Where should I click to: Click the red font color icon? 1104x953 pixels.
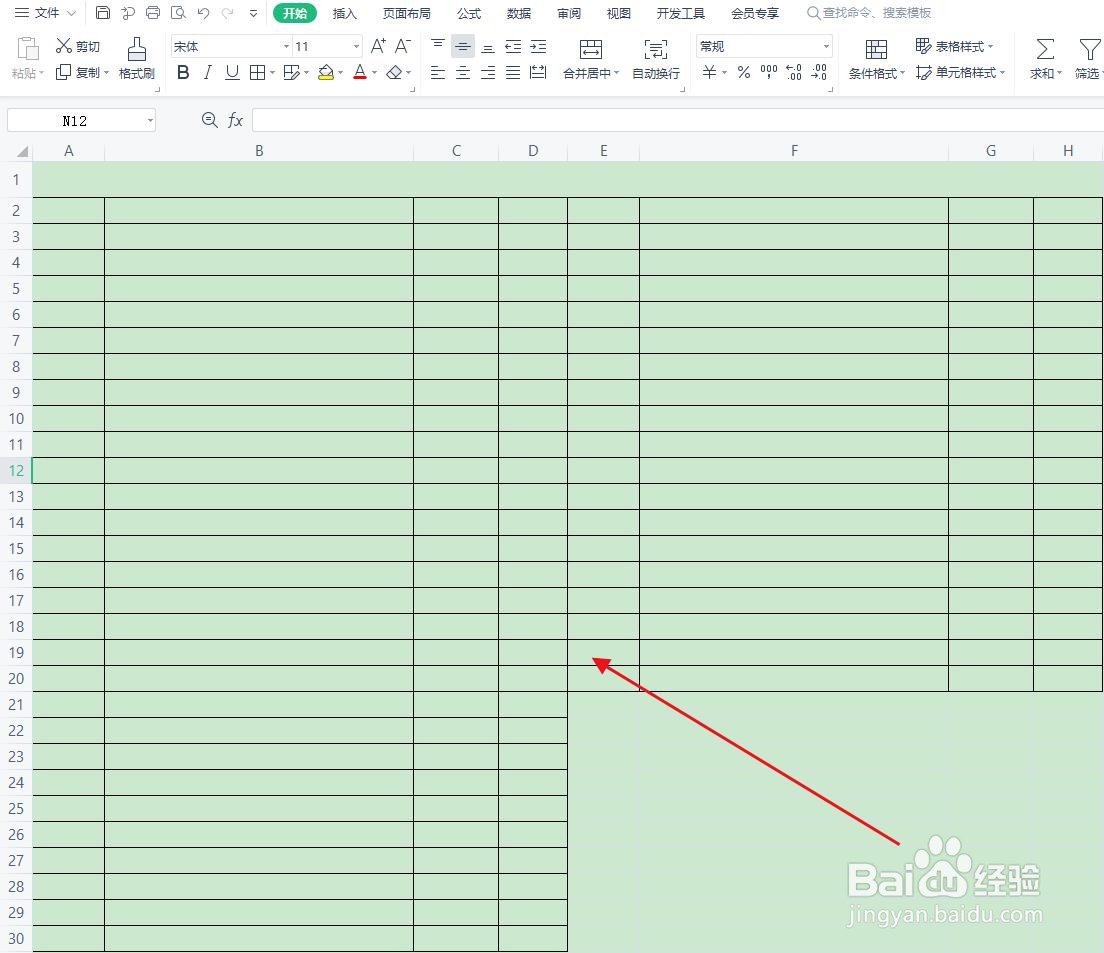(x=360, y=72)
